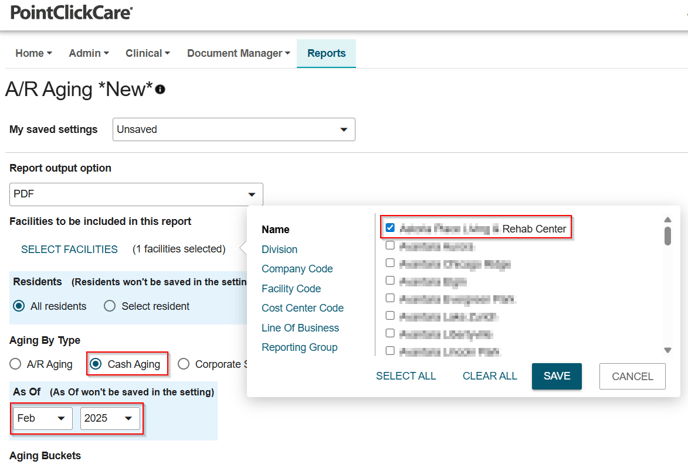
Task: Choose the A/R Aging radio option
Action: pyautogui.click(x=16, y=364)
